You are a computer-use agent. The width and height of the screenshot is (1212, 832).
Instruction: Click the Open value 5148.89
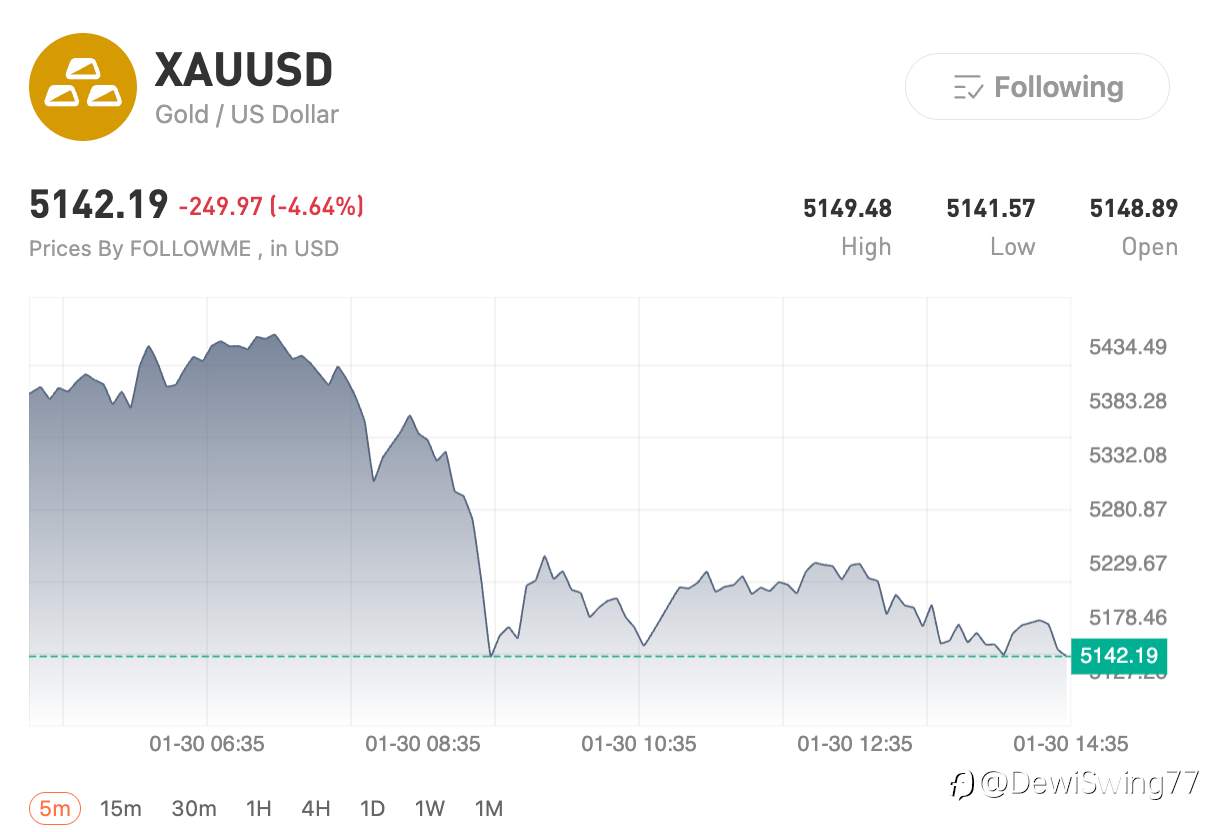1133,209
